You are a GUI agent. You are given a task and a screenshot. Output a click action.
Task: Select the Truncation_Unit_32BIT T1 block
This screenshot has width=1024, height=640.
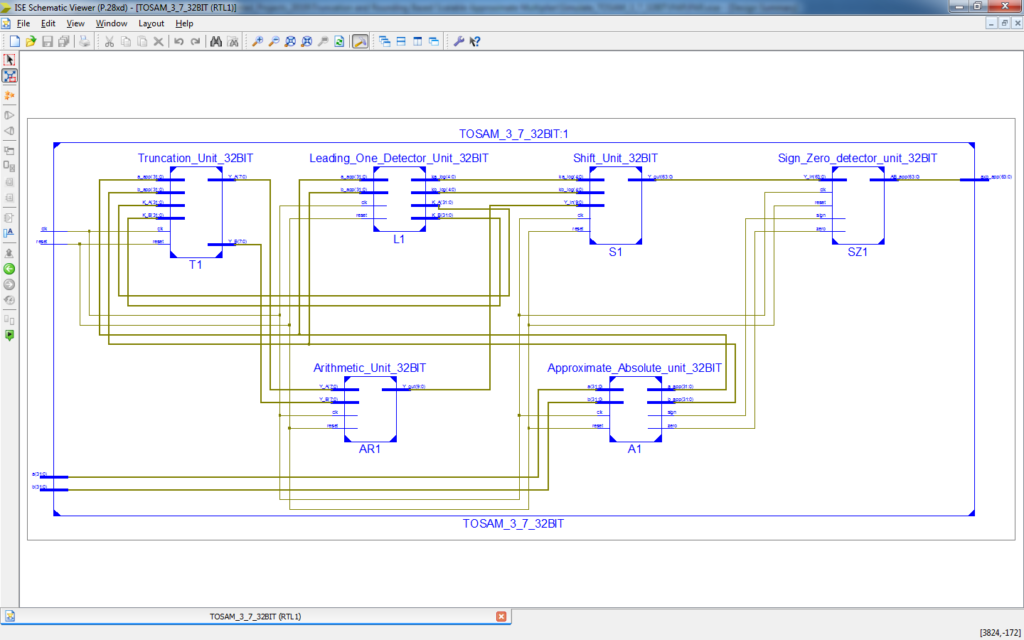[196, 212]
